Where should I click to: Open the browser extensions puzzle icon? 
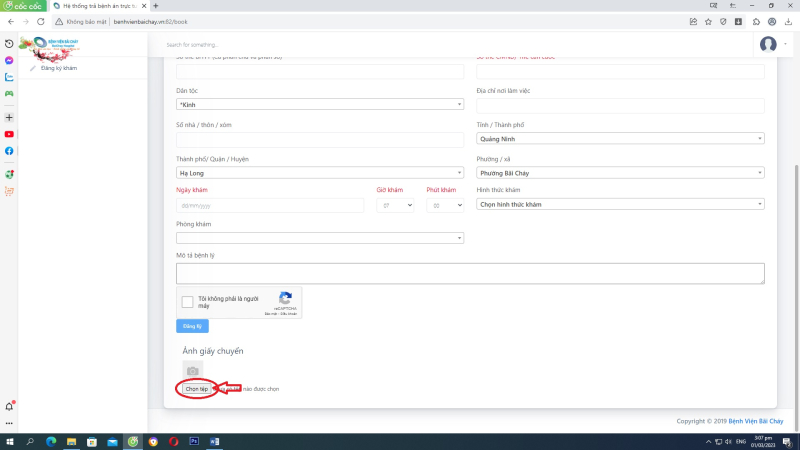pos(756,21)
